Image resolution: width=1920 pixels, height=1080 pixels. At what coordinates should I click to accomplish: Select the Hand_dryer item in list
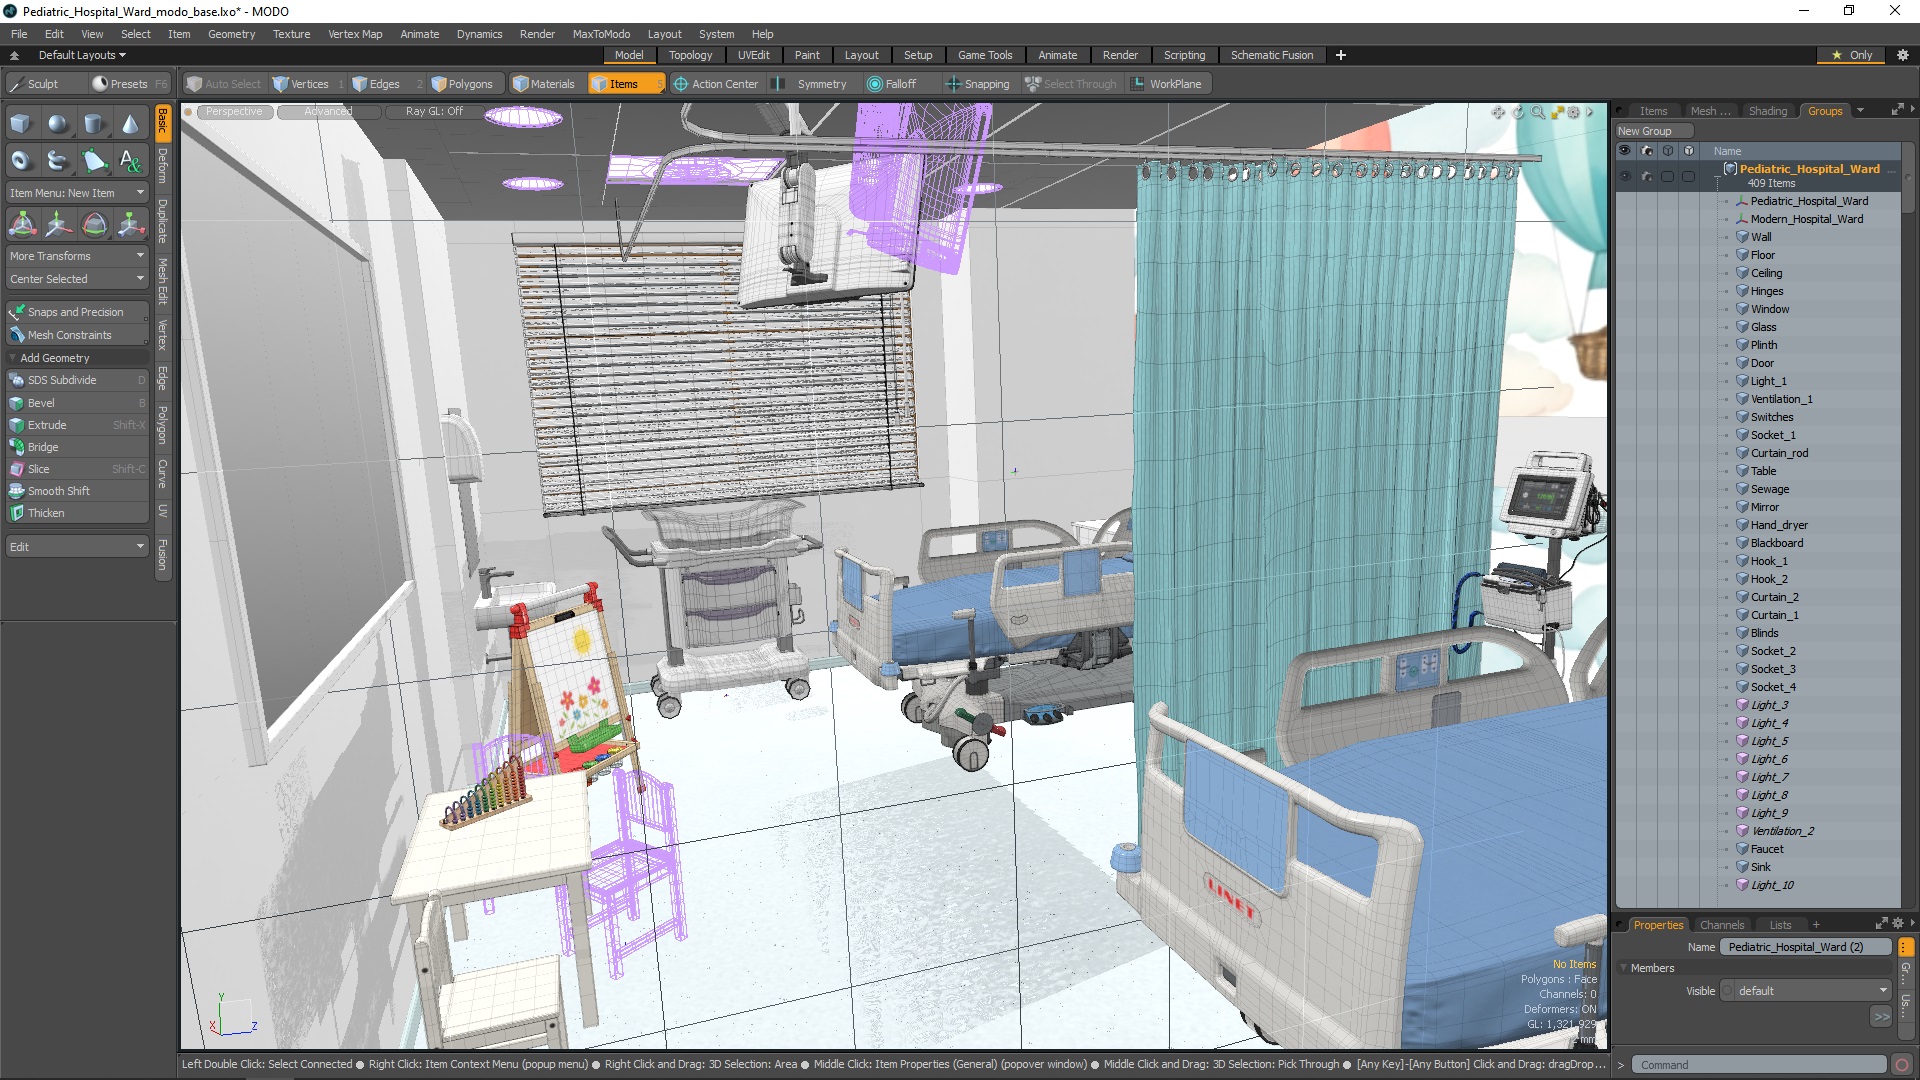coord(1779,525)
